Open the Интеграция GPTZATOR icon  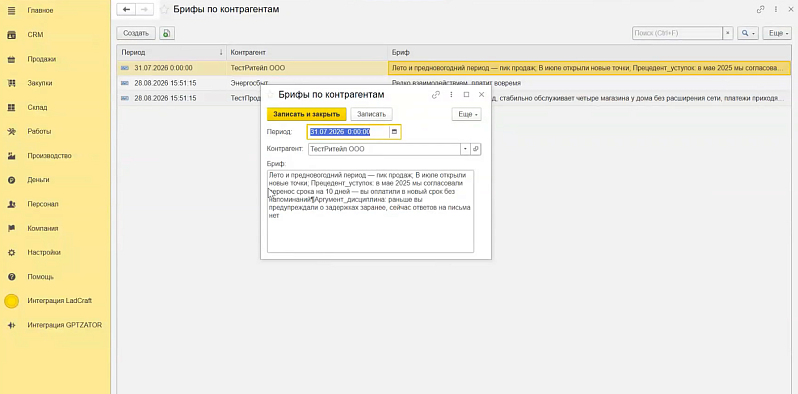pyautogui.click(x=11, y=325)
